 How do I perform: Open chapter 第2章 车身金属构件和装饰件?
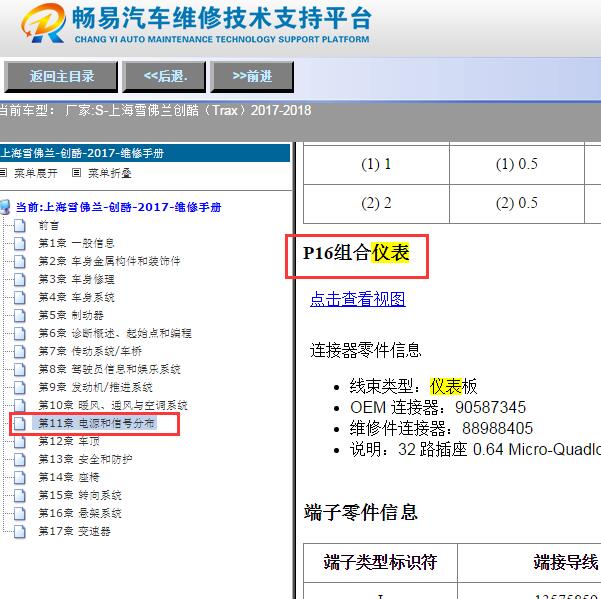point(109,261)
